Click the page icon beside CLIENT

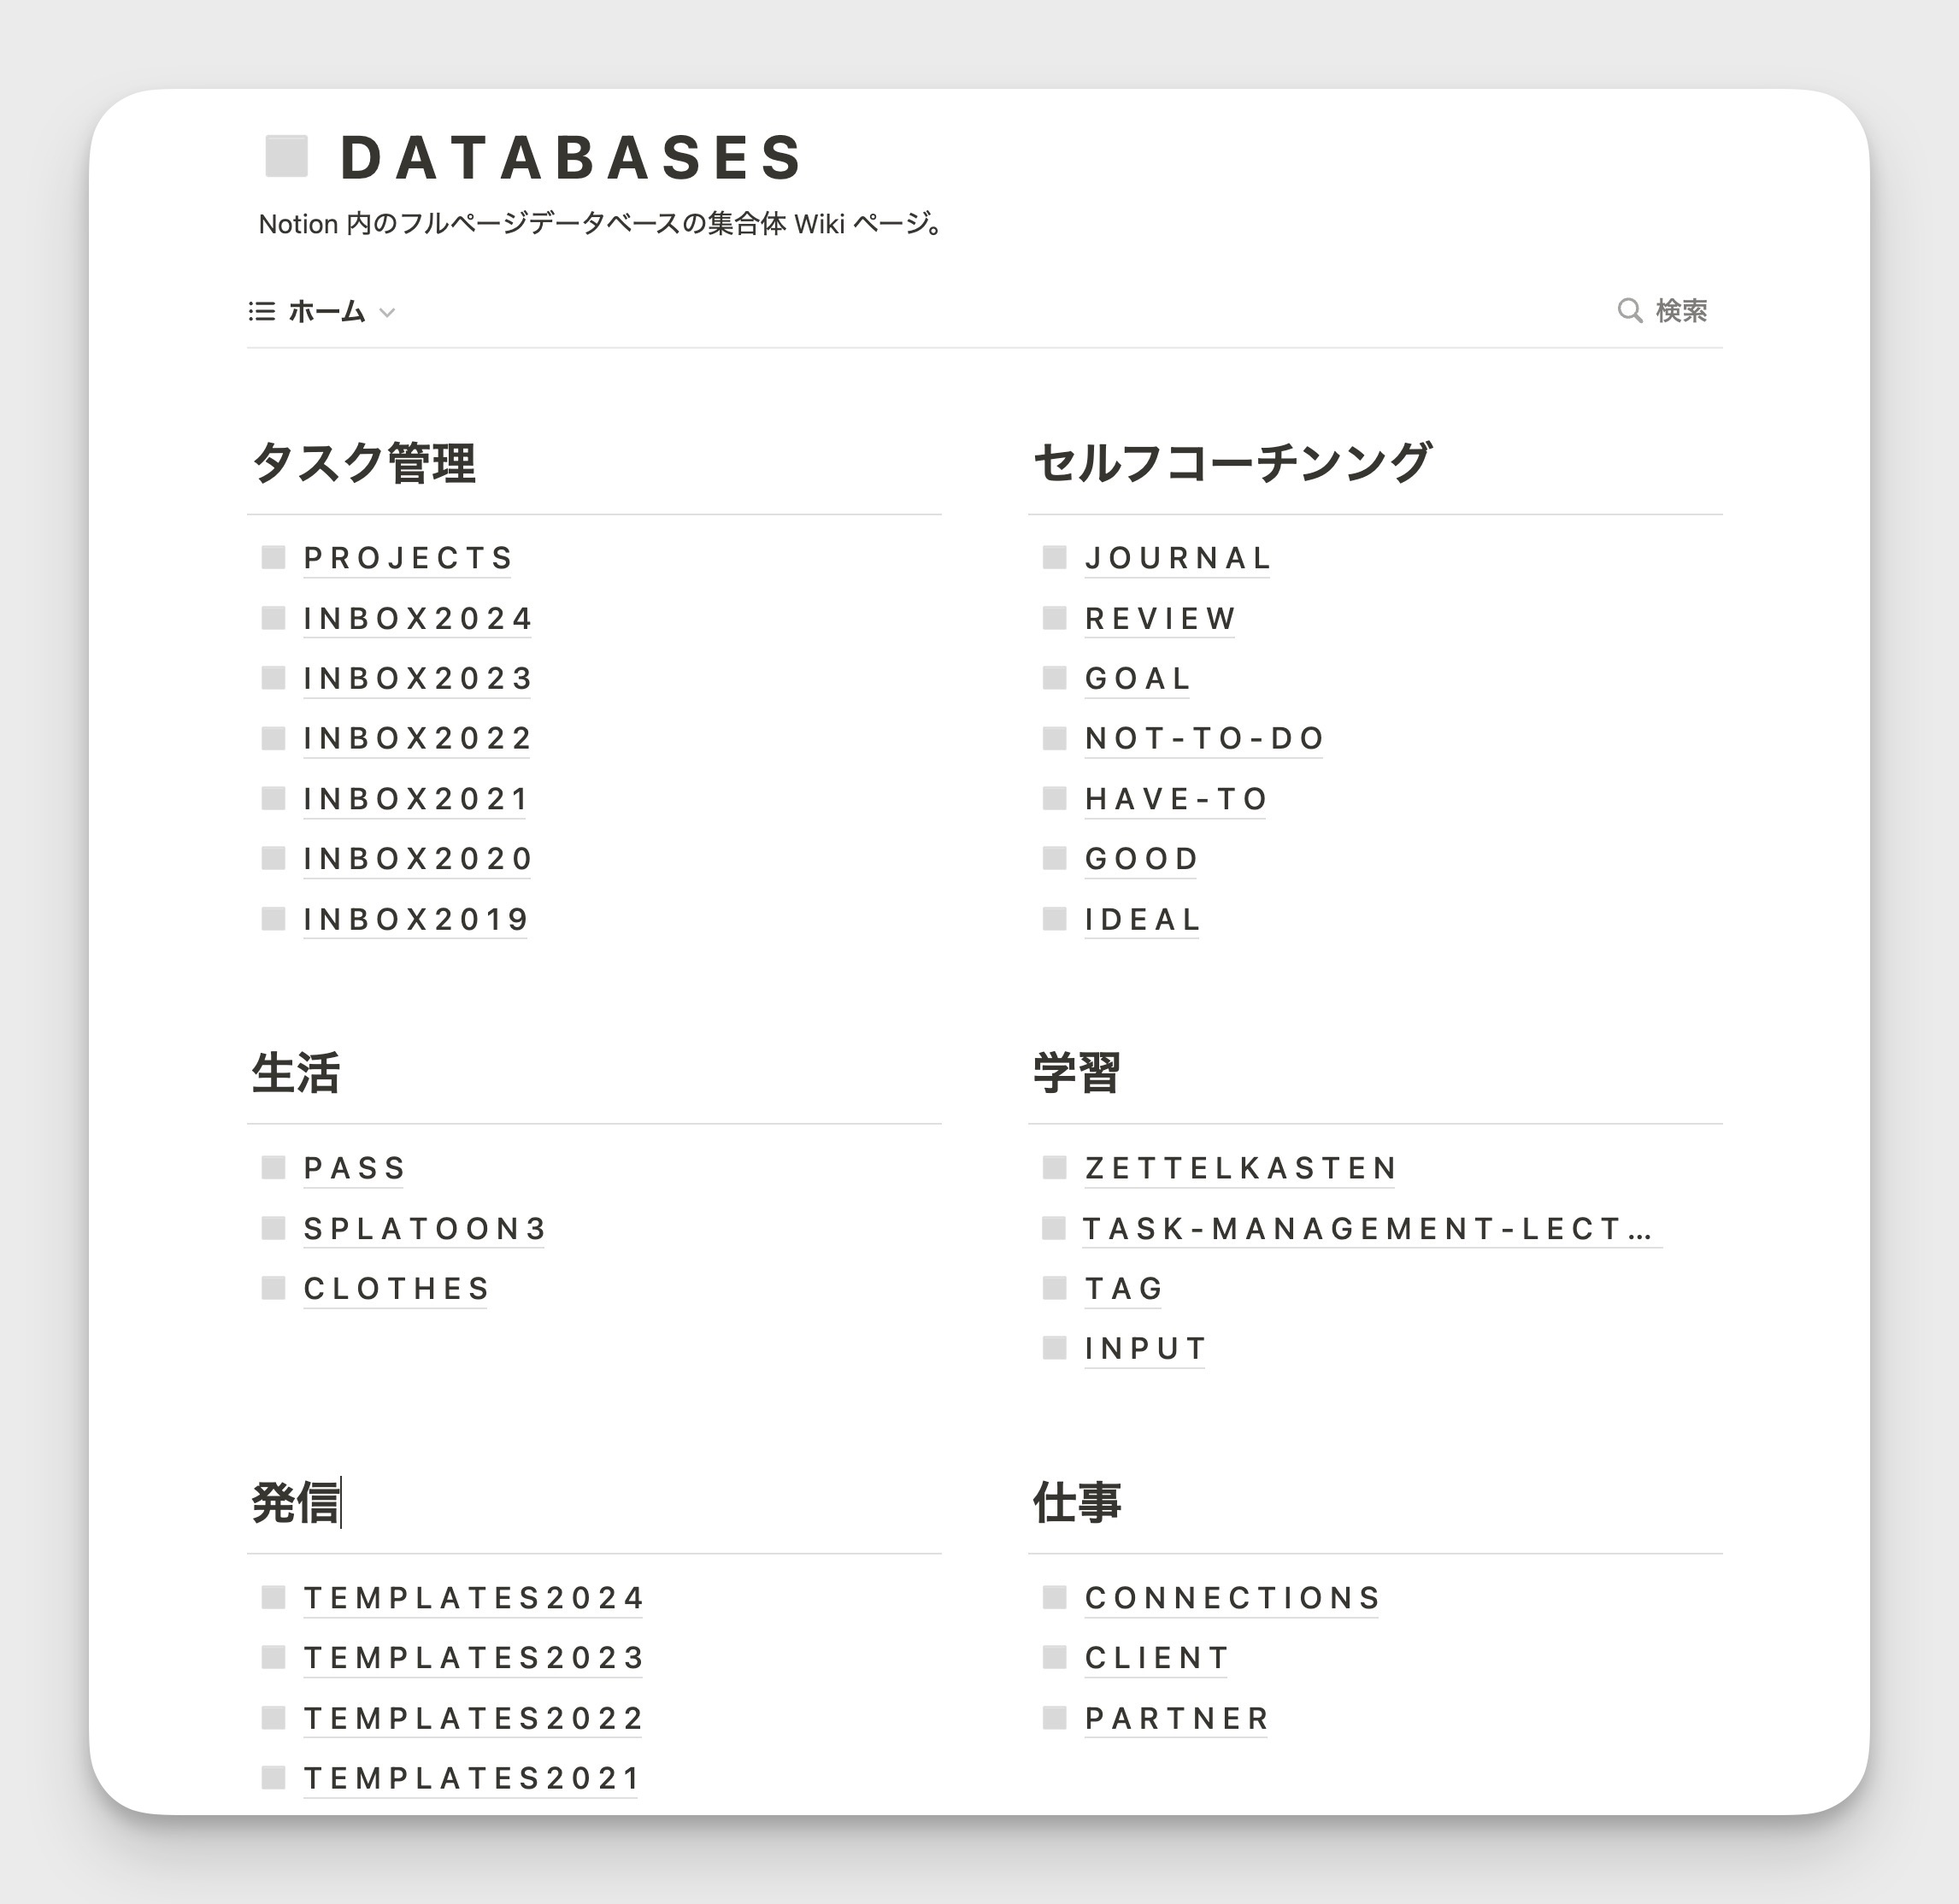pyautogui.click(x=1055, y=1657)
